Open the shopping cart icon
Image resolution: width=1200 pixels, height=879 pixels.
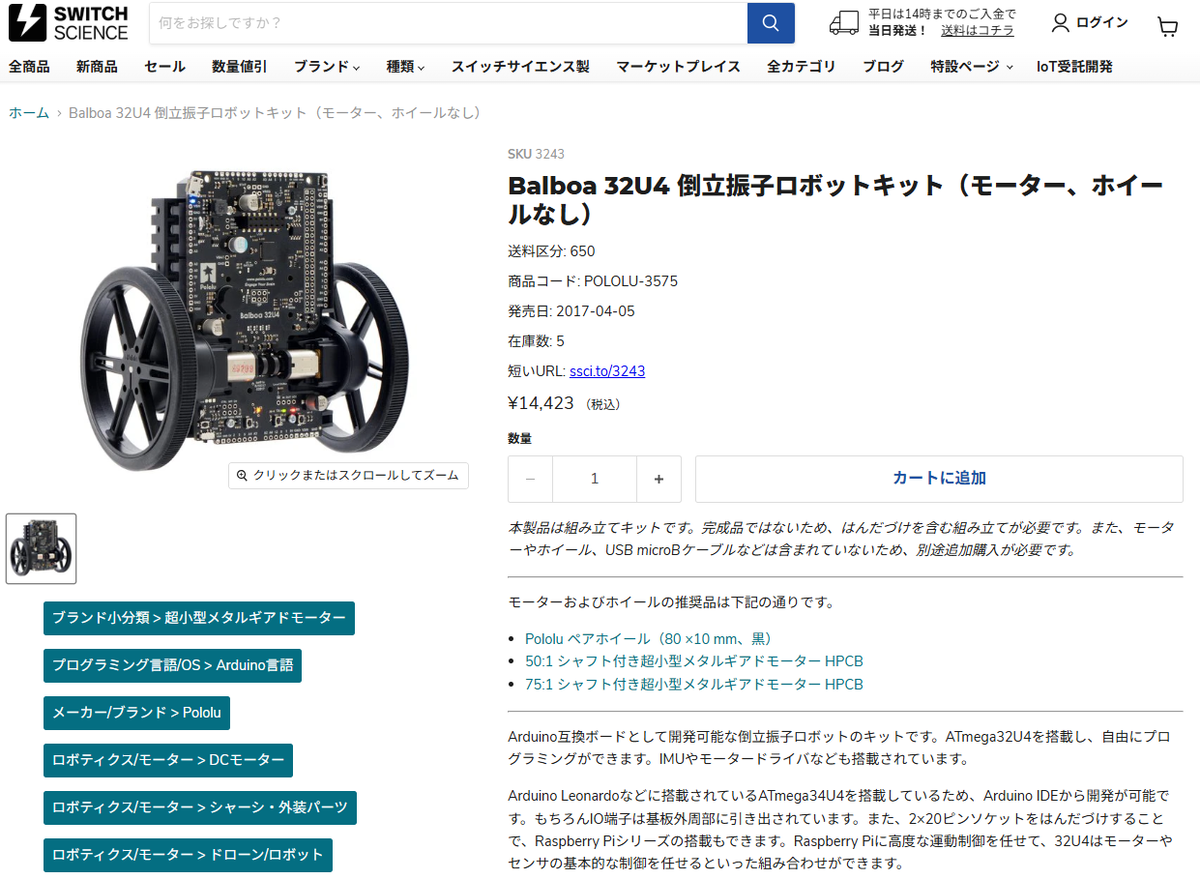pyautogui.click(x=1167, y=25)
